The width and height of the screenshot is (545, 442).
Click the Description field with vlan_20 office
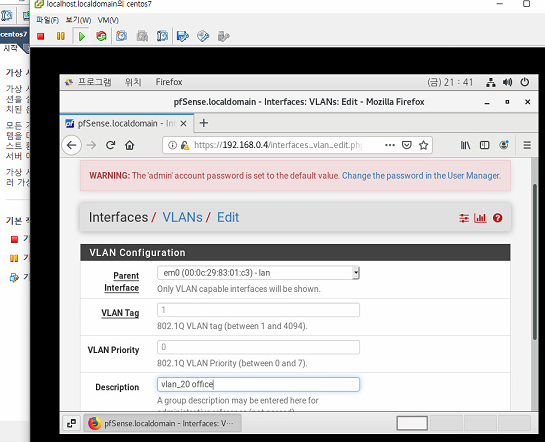[x=258, y=384]
